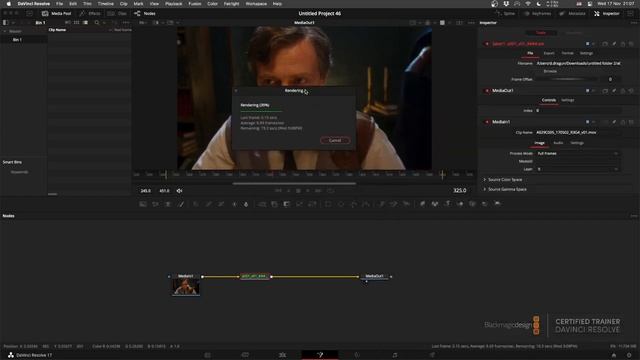Screen dimensions: 640x360
Task: Toggle the Nodes panel button
Action: (x=145, y=13)
